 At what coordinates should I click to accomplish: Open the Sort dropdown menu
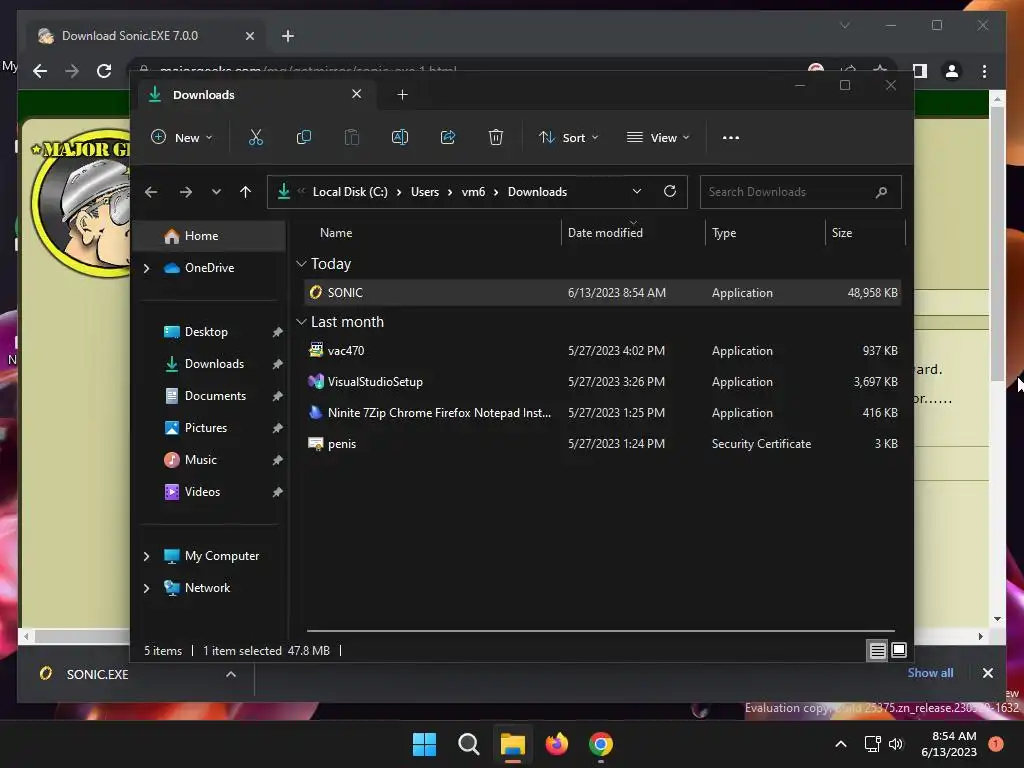point(569,137)
